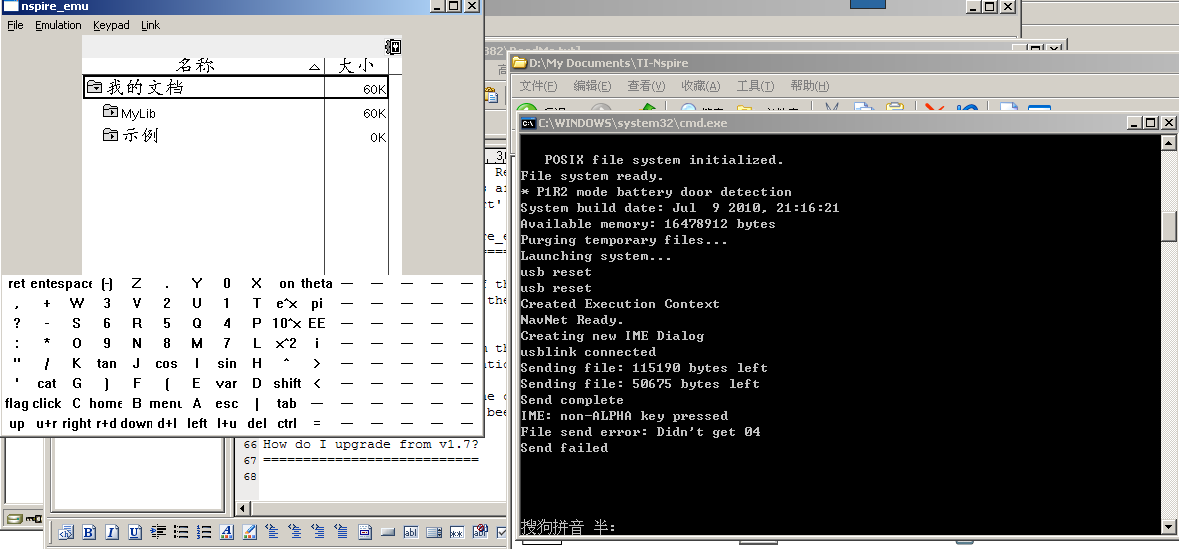Insert a numbered list from the toolbar
Screen dimensions: 1179x549
point(204,532)
